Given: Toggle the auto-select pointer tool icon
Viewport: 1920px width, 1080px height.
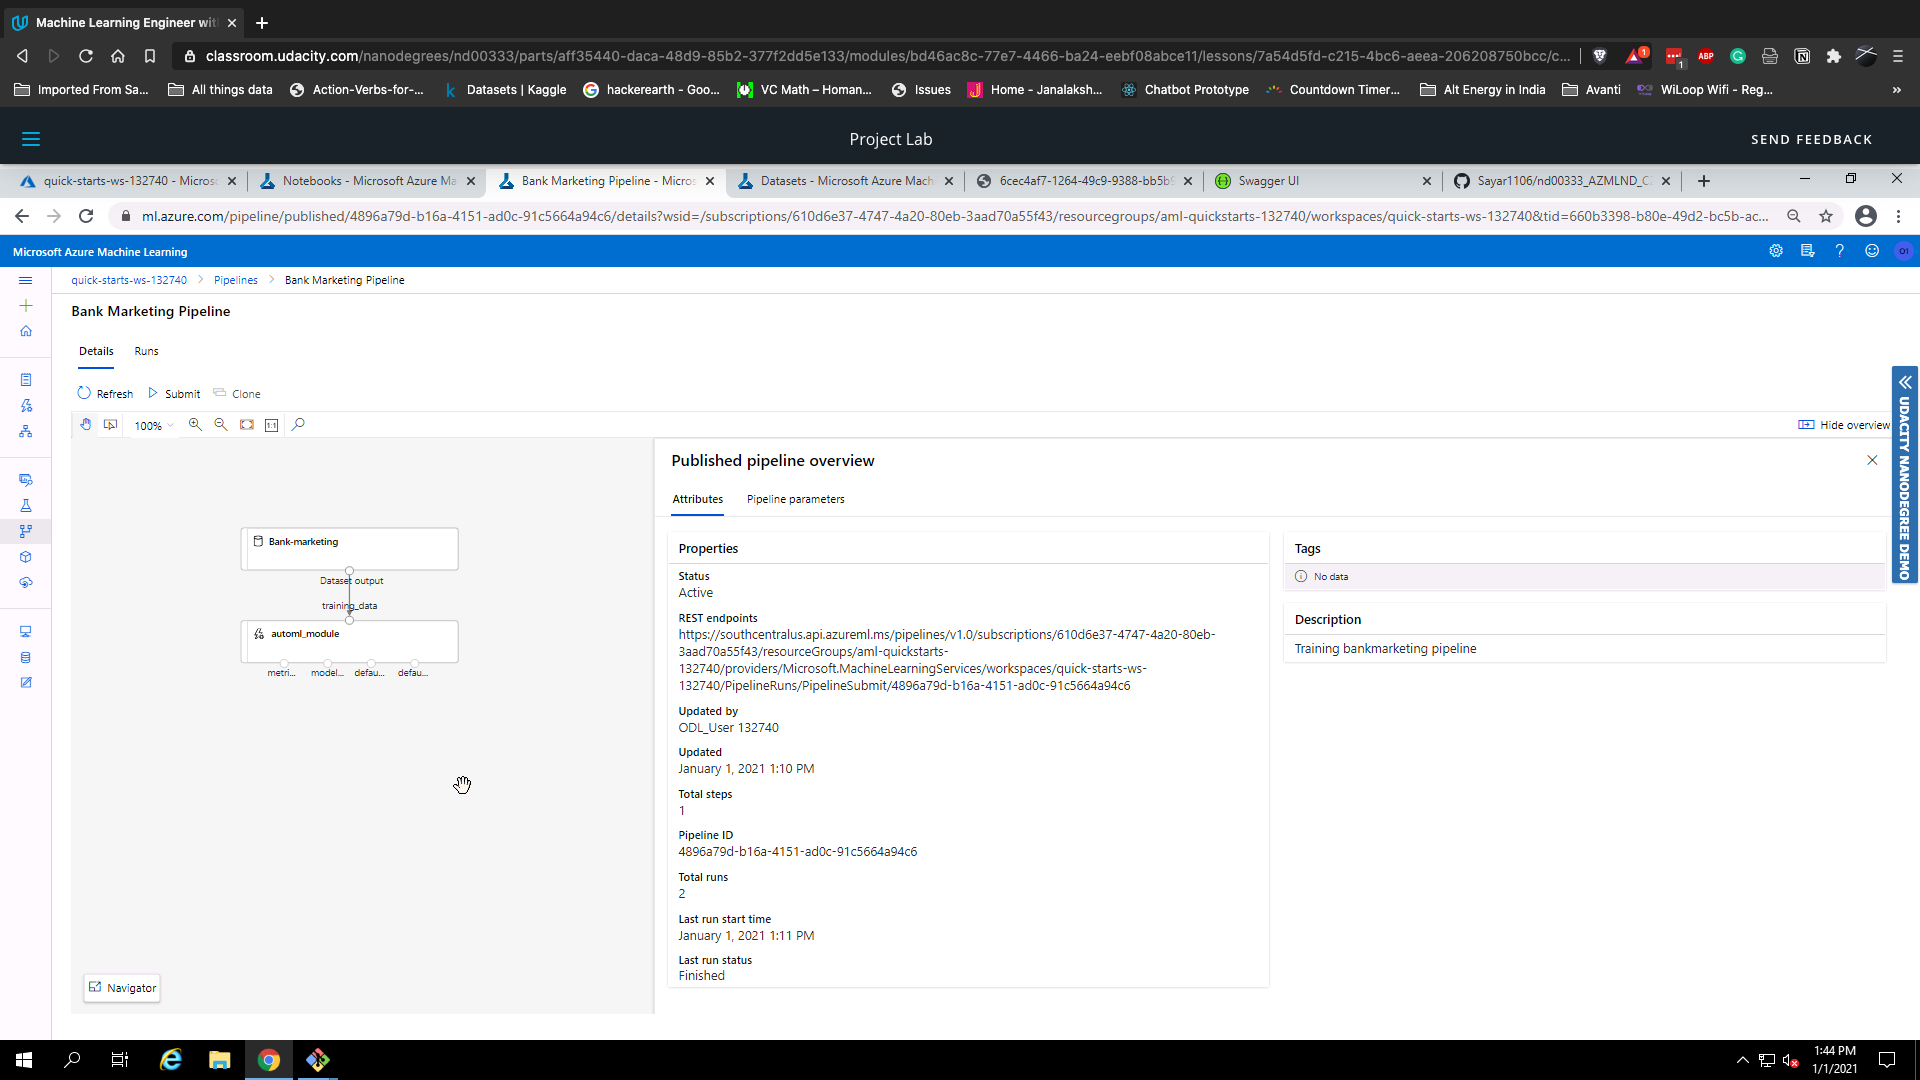Looking at the screenshot, I should pyautogui.click(x=111, y=425).
